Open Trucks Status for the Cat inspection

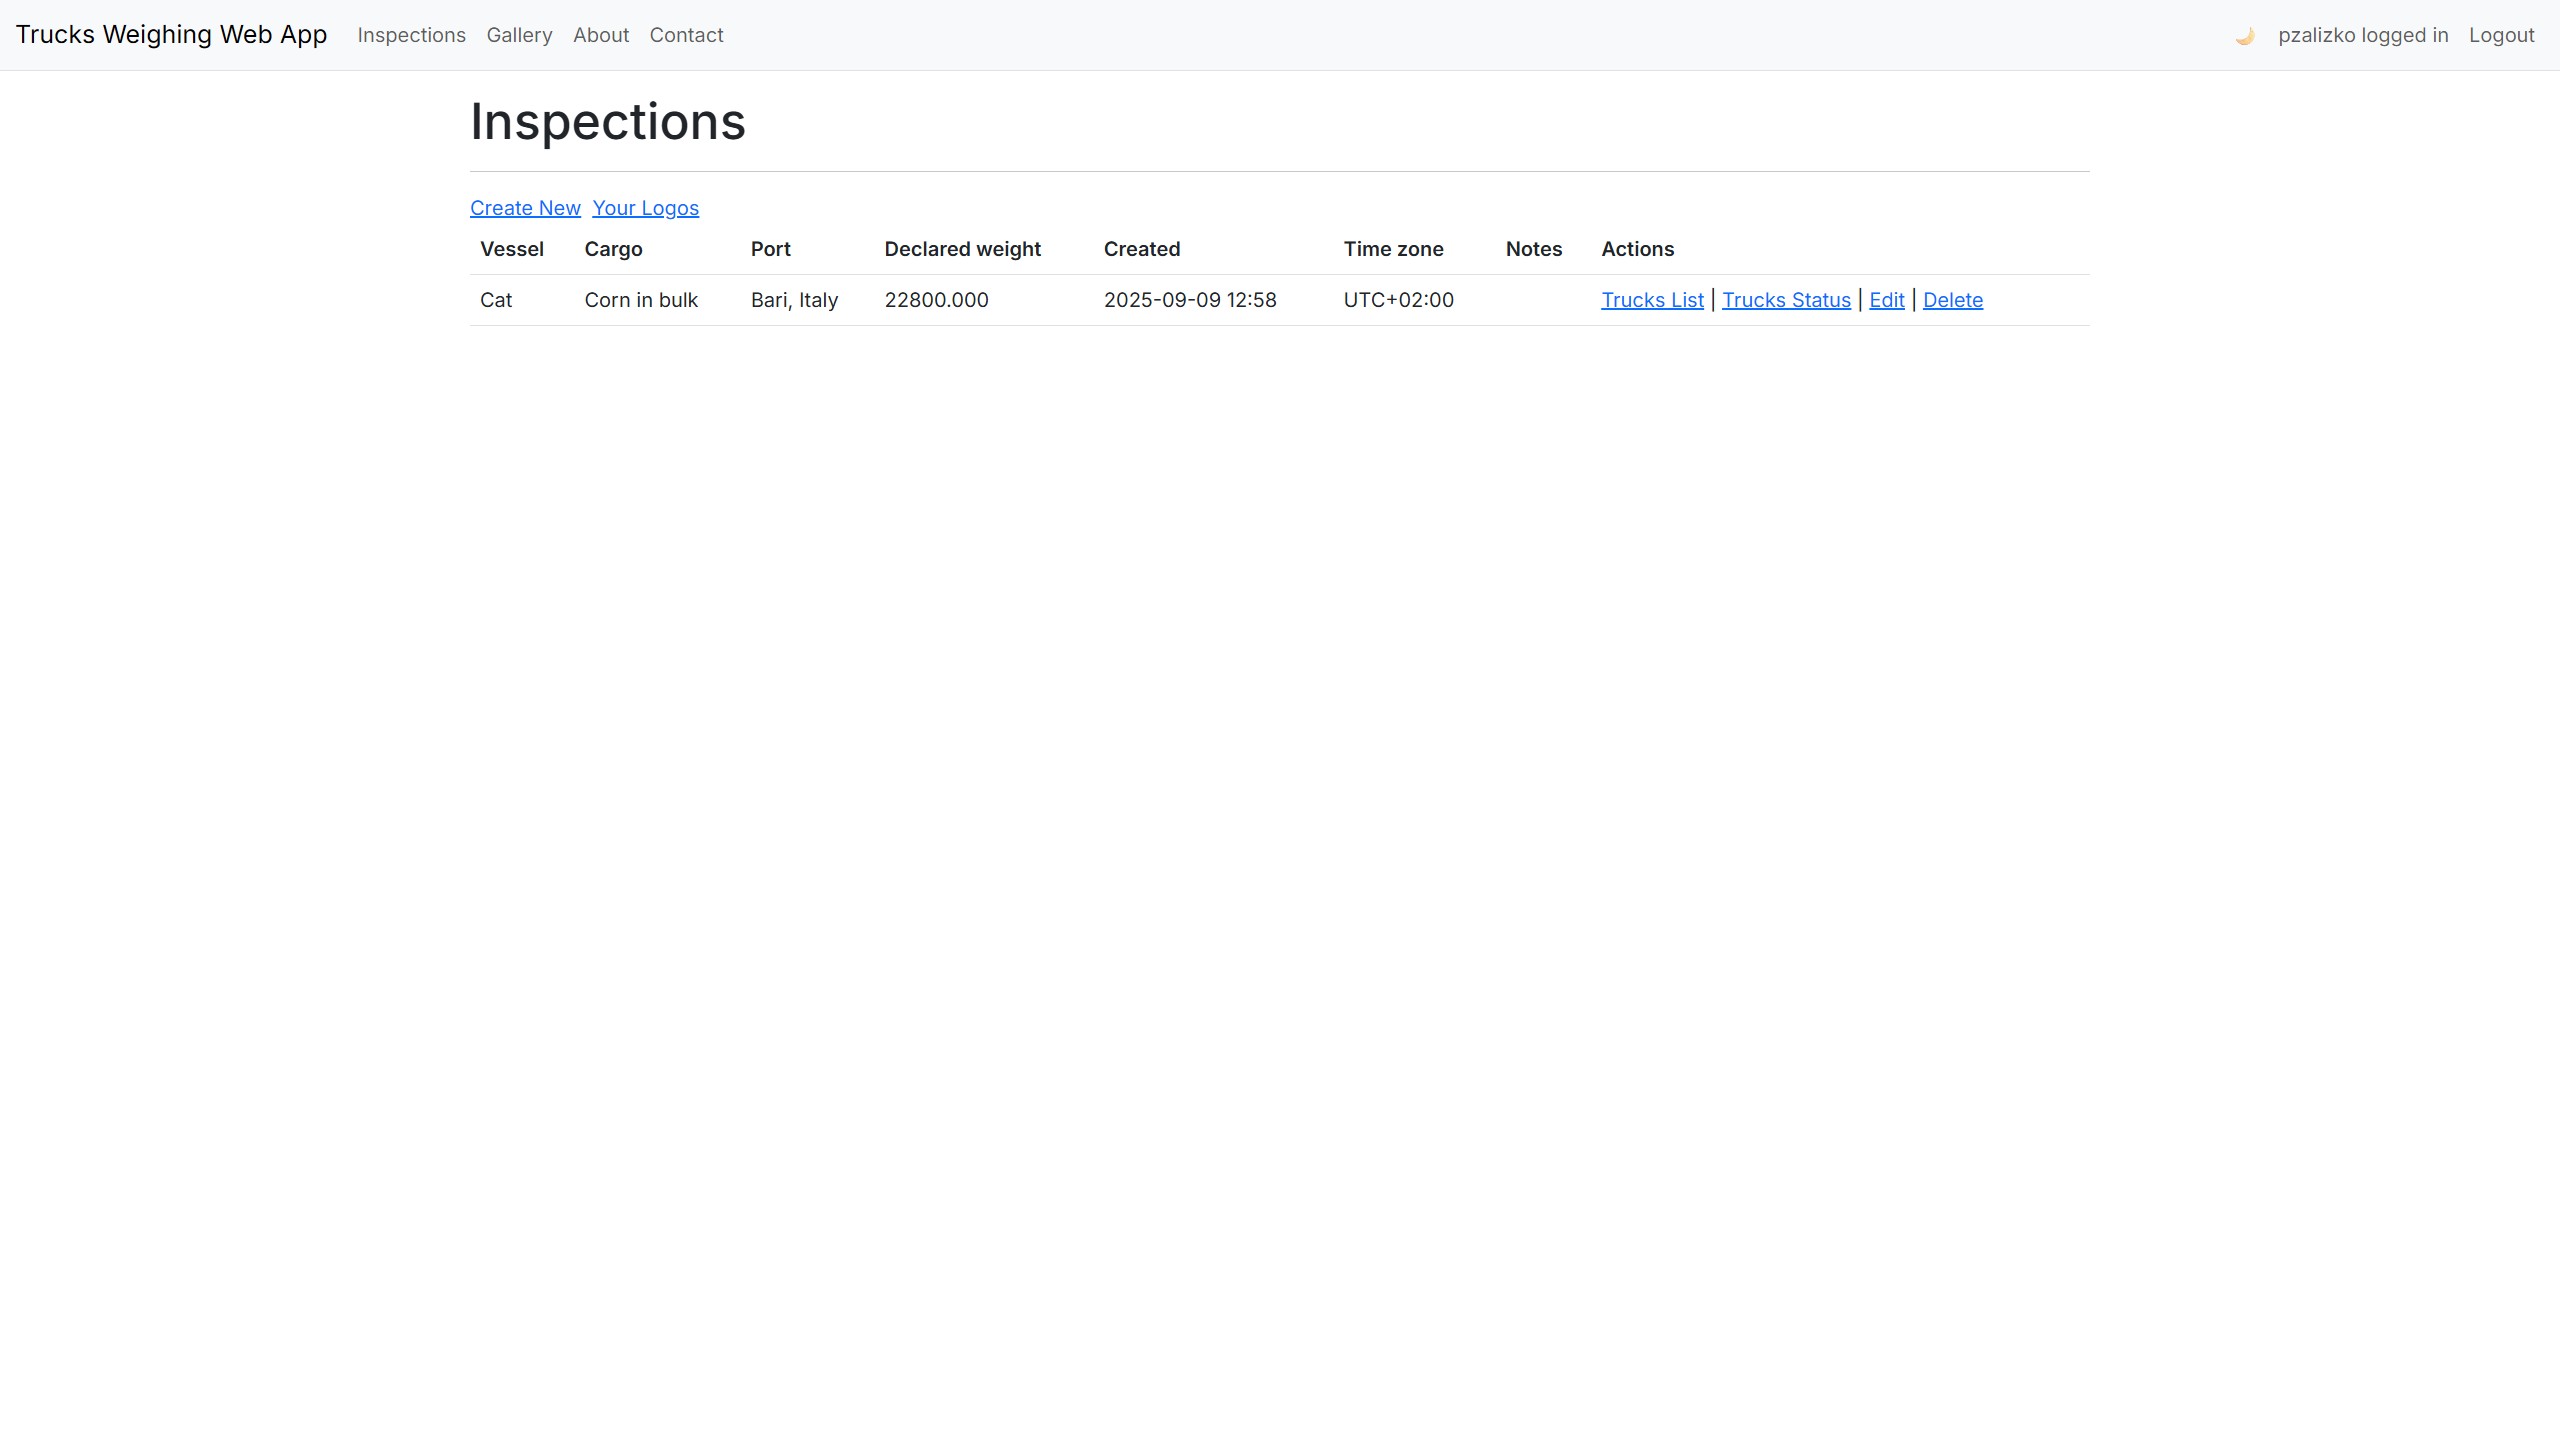click(x=1786, y=300)
